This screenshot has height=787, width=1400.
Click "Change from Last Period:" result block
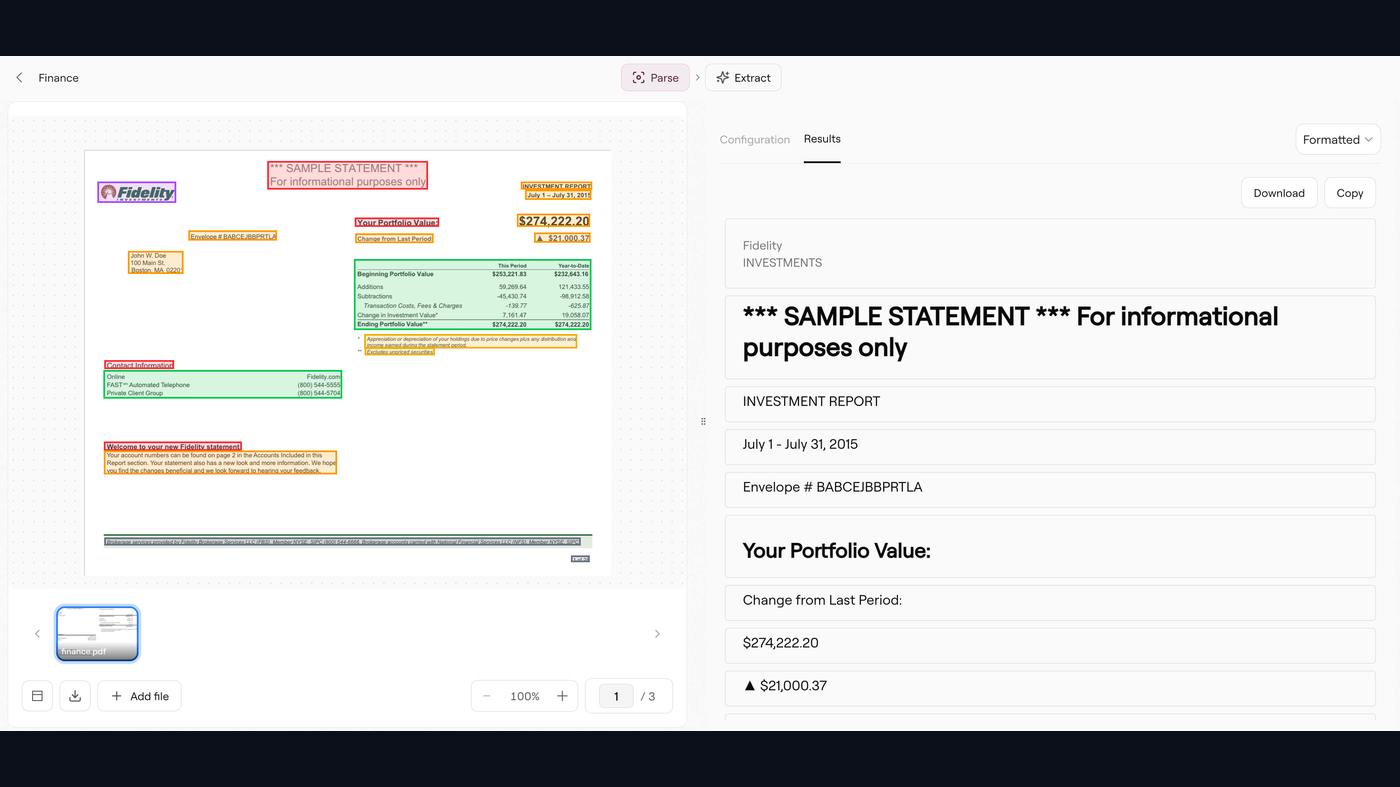pyautogui.click(x=1050, y=603)
